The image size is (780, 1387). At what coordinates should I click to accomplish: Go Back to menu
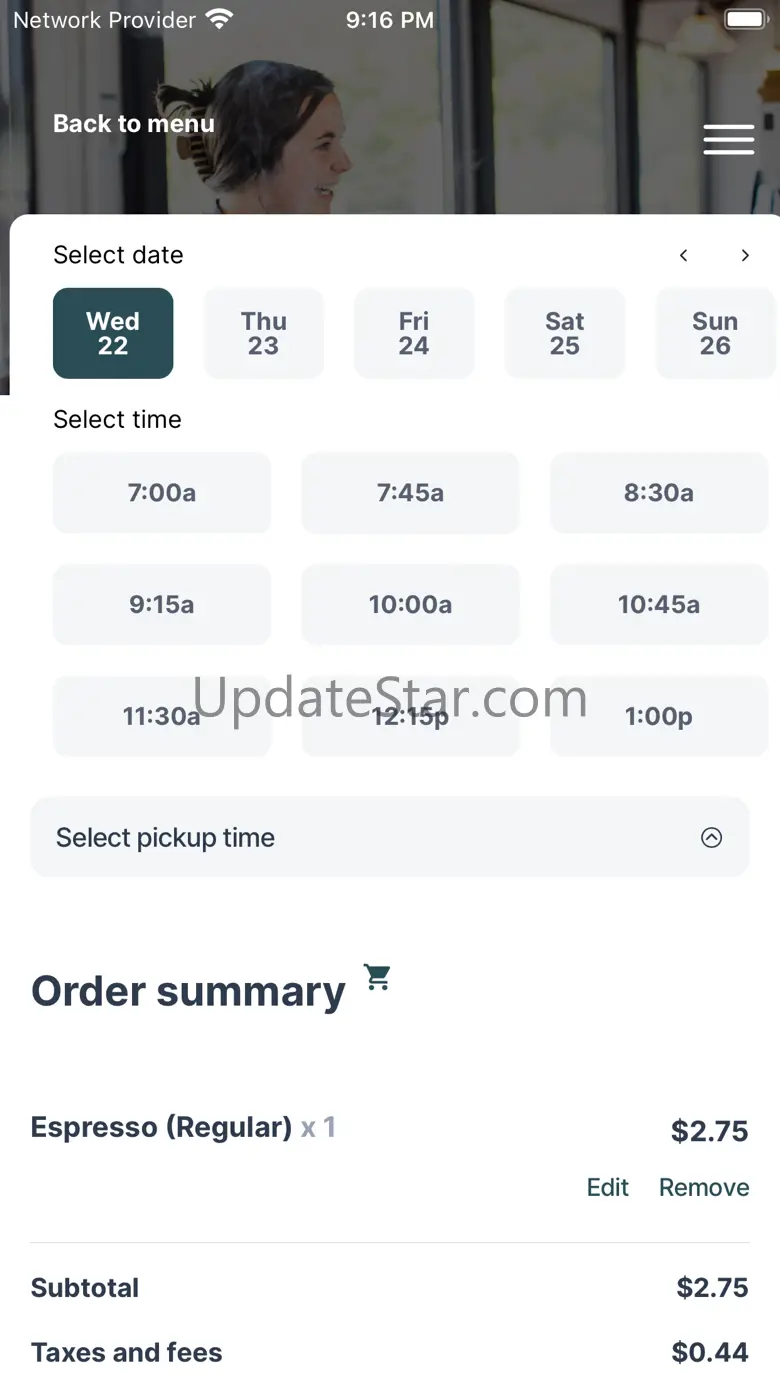134,124
